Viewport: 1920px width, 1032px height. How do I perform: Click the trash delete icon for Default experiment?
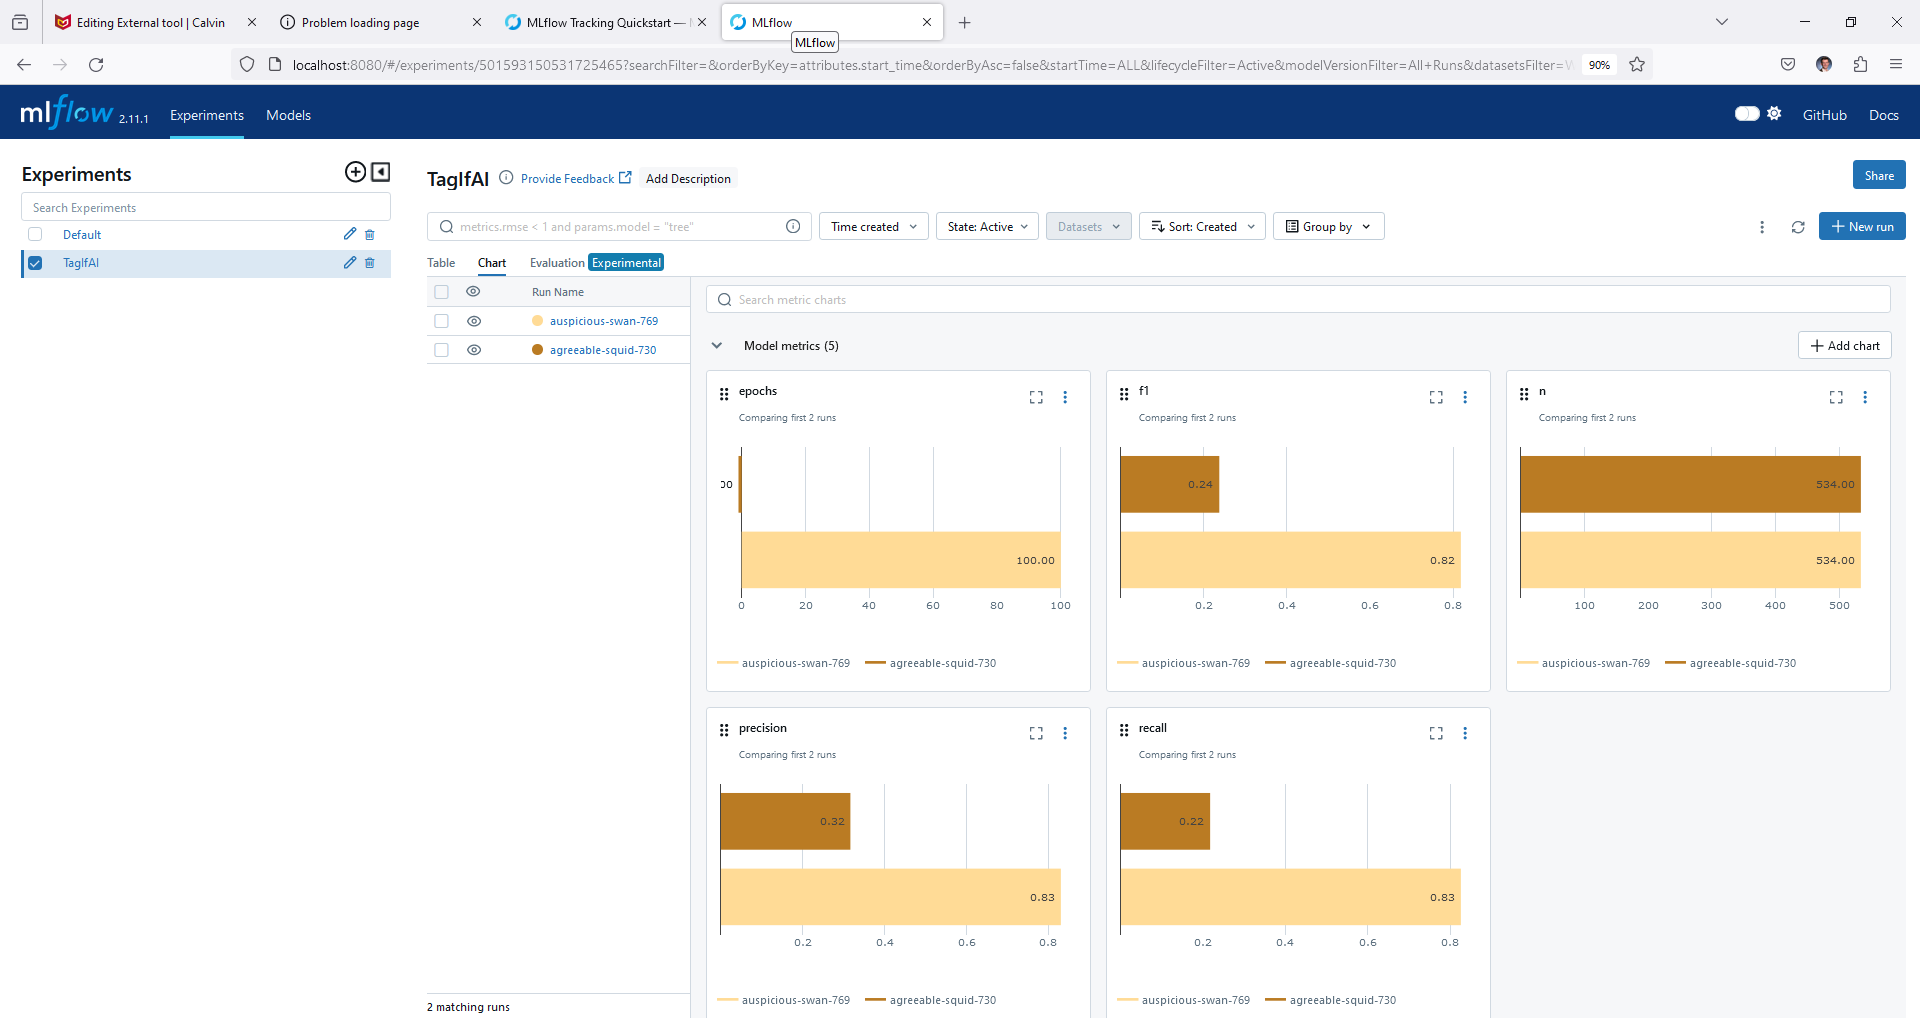click(x=370, y=235)
